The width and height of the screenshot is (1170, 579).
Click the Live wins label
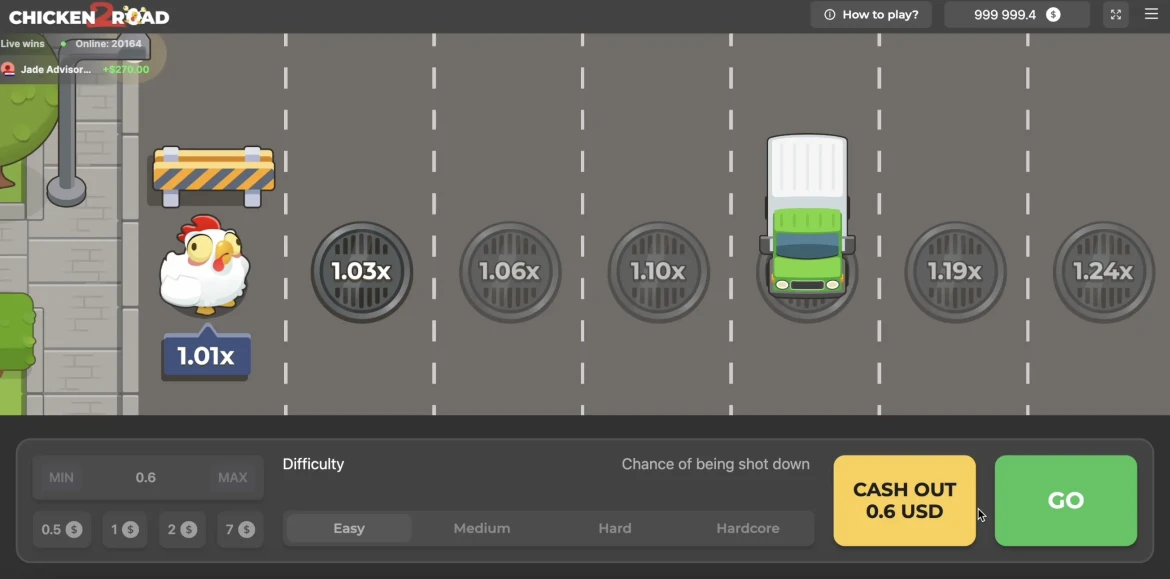[23, 44]
